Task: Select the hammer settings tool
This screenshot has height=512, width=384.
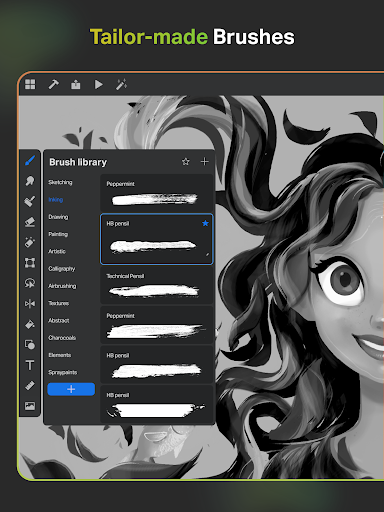Action: [x=53, y=84]
